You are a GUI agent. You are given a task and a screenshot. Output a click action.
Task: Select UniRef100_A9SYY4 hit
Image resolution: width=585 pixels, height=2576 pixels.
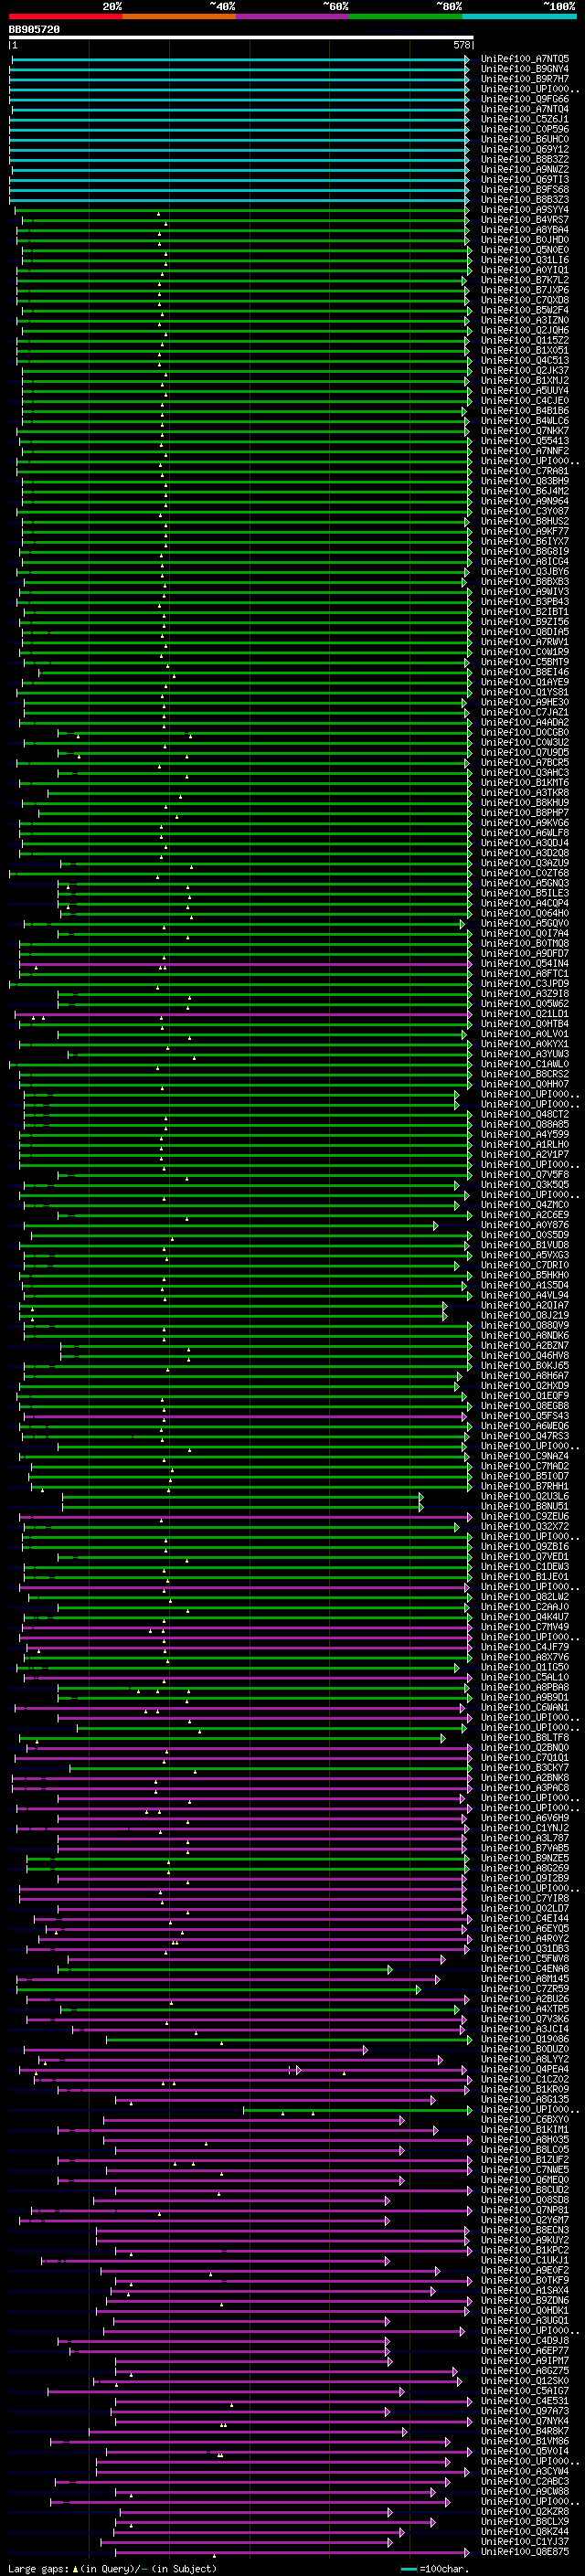tap(525, 210)
